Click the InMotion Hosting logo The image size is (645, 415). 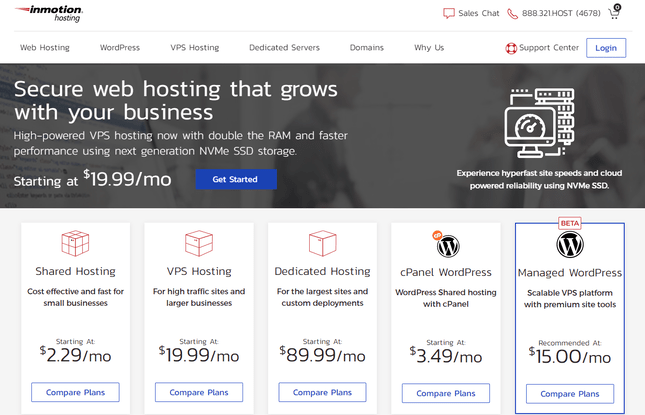tap(49, 13)
